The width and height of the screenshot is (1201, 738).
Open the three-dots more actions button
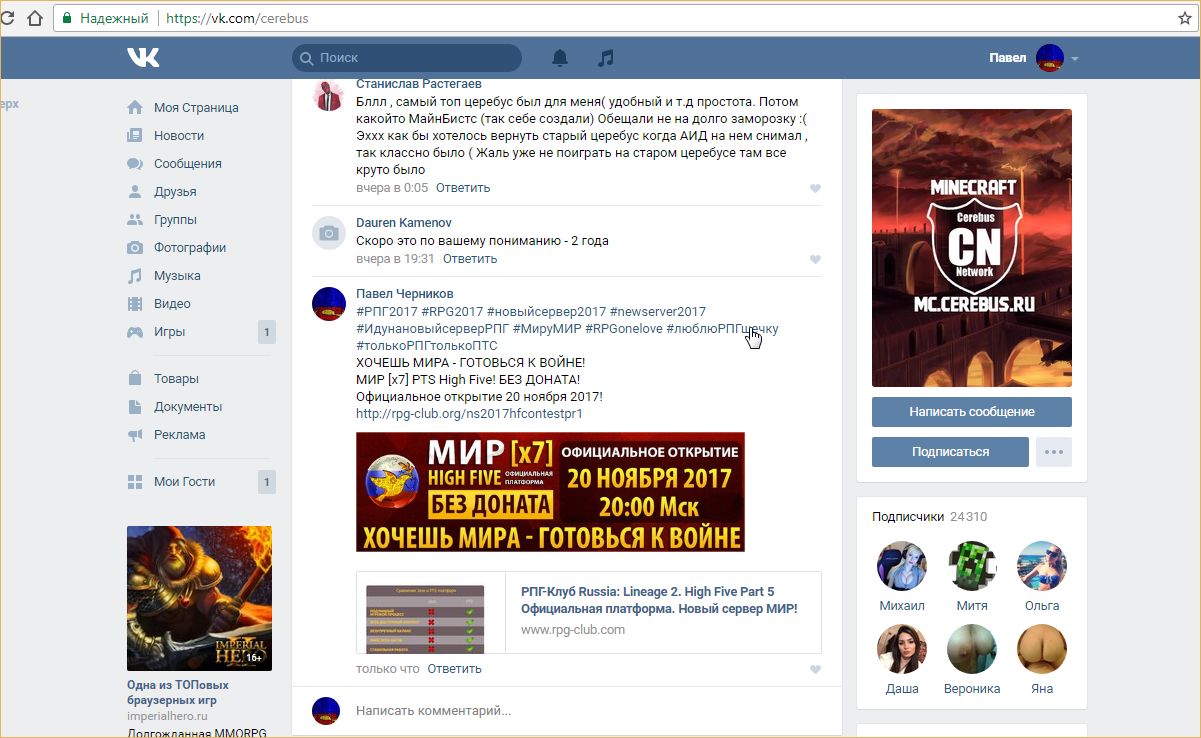(x=1054, y=452)
